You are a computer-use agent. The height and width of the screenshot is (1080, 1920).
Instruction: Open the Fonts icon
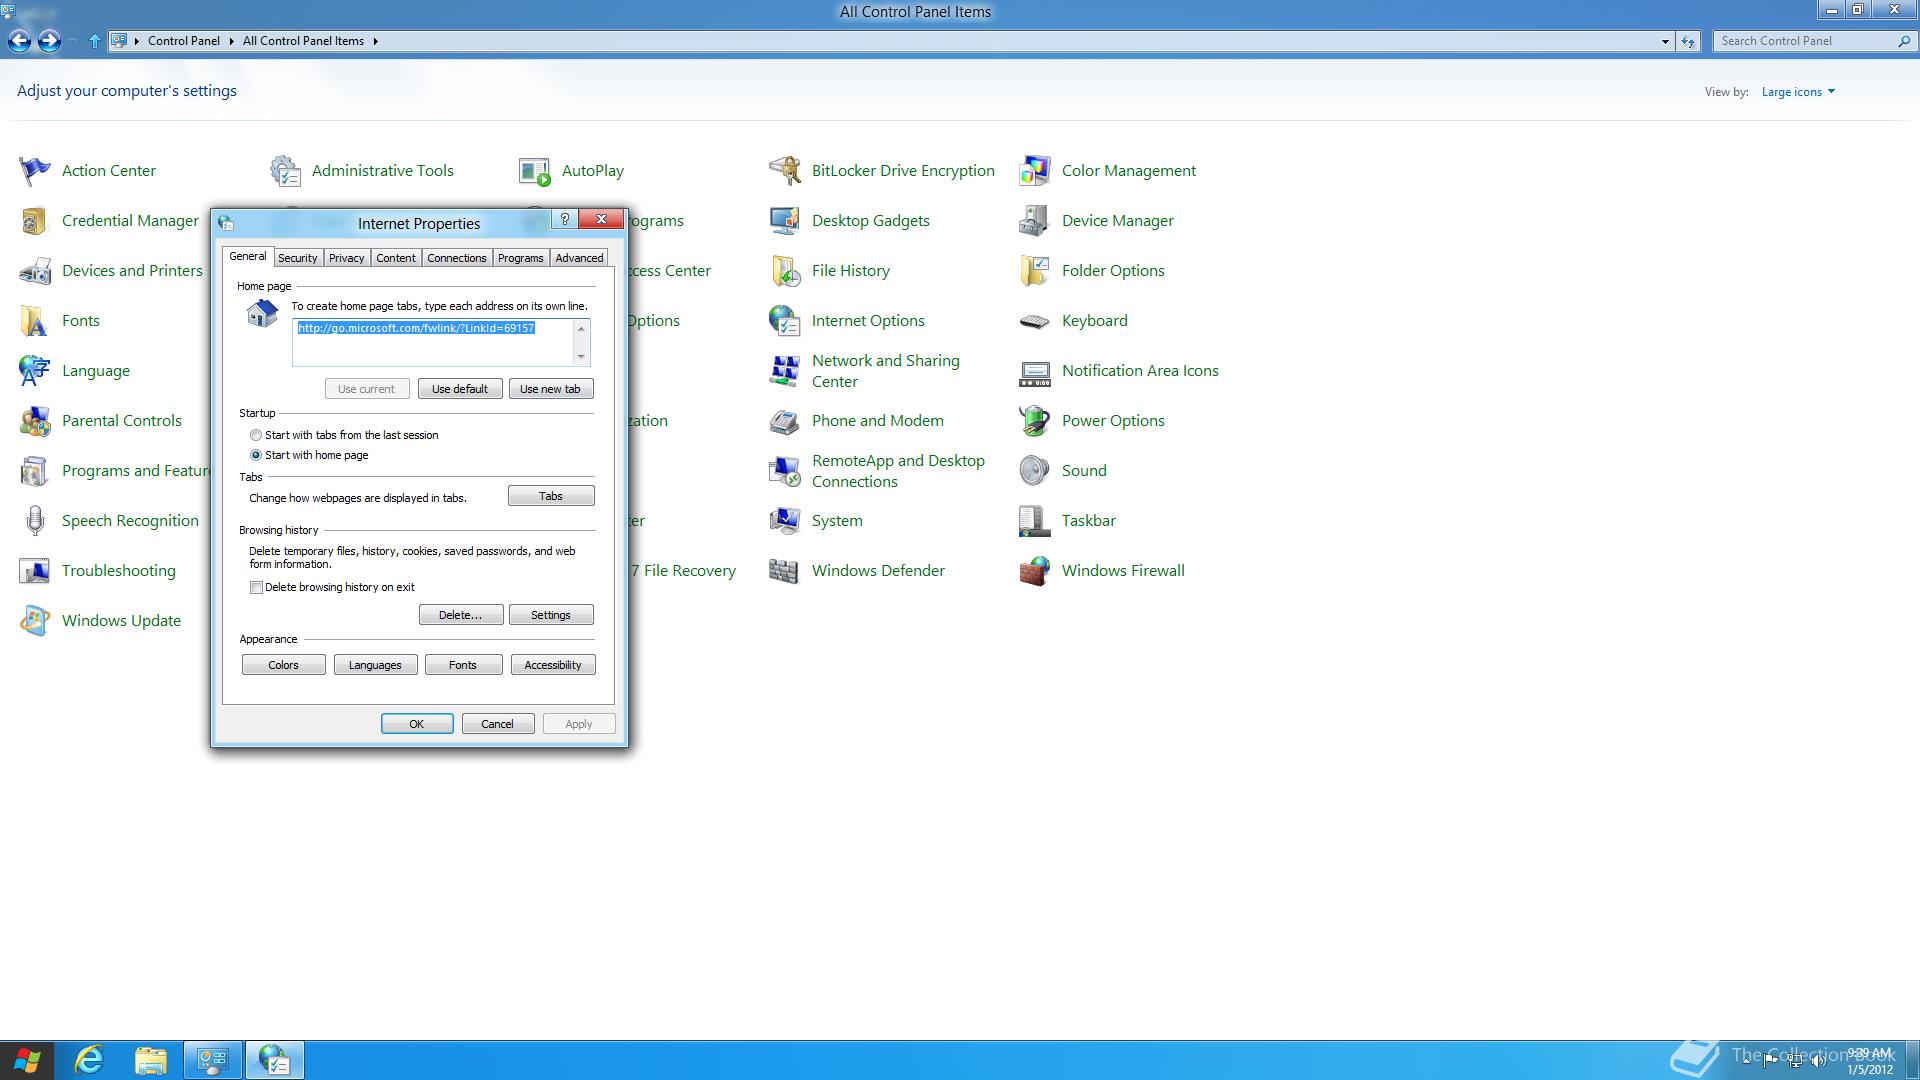tap(35, 321)
